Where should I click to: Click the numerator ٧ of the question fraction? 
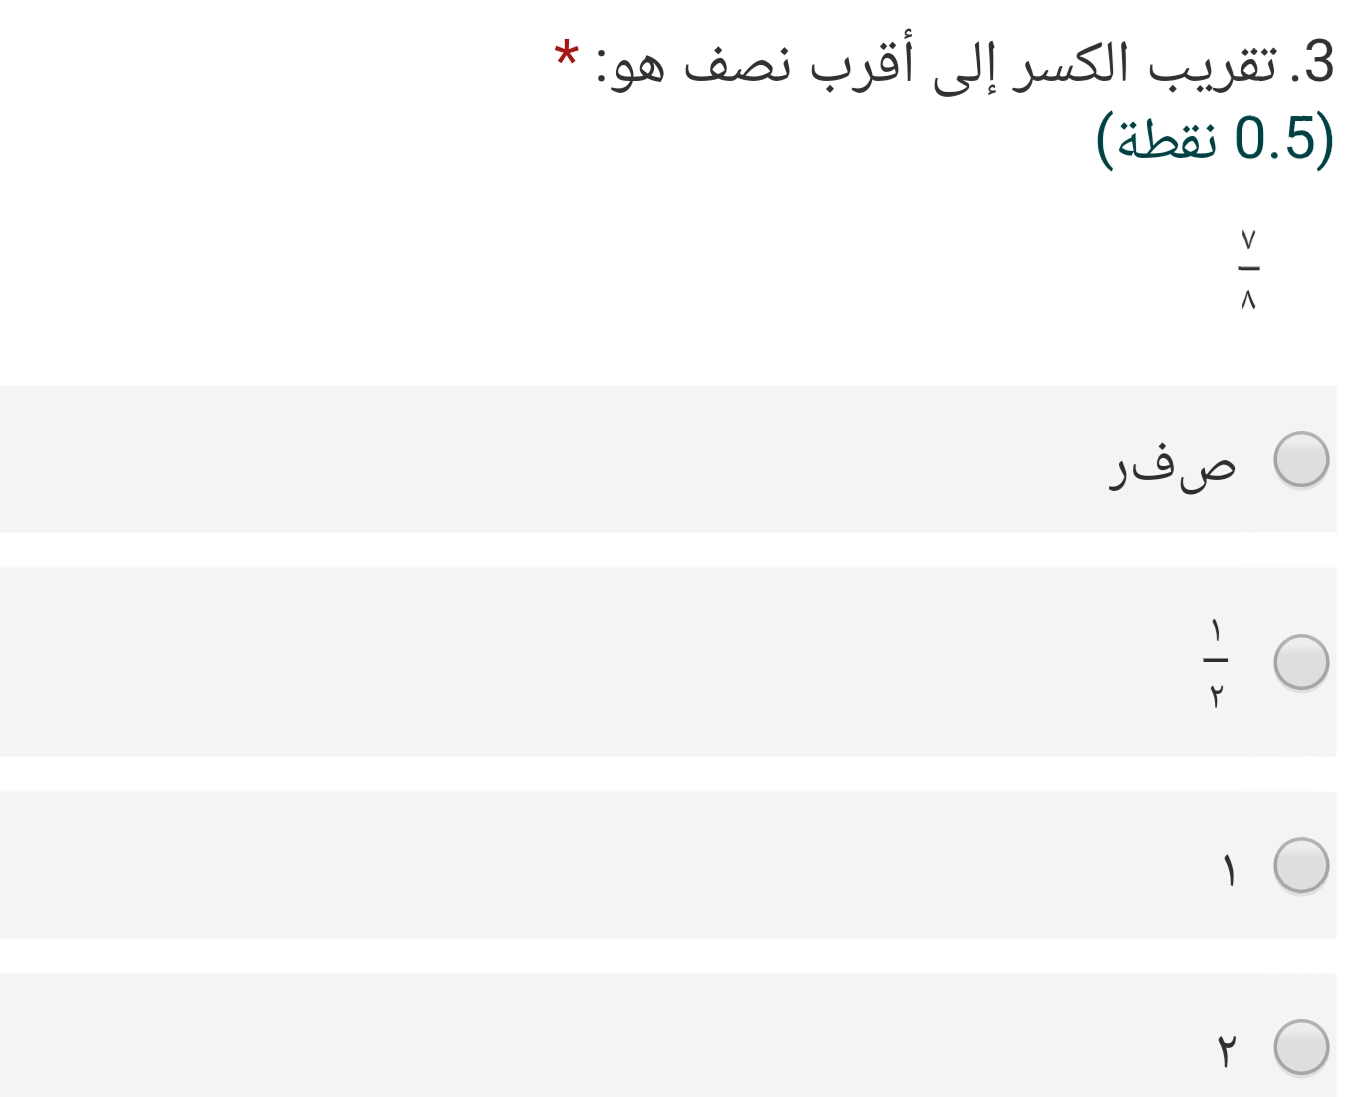pyautogui.click(x=1248, y=240)
